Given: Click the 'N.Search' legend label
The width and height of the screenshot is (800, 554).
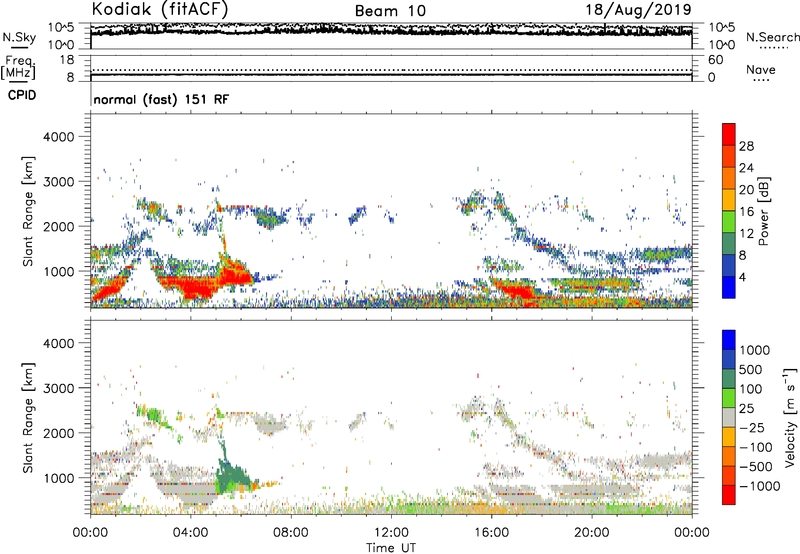Looking at the screenshot, I should [772, 37].
